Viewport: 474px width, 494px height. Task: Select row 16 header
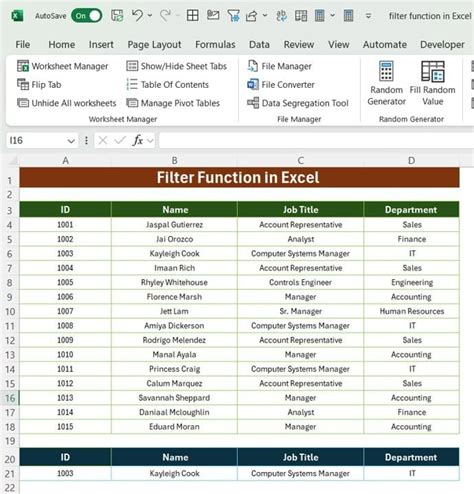point(10,398)
